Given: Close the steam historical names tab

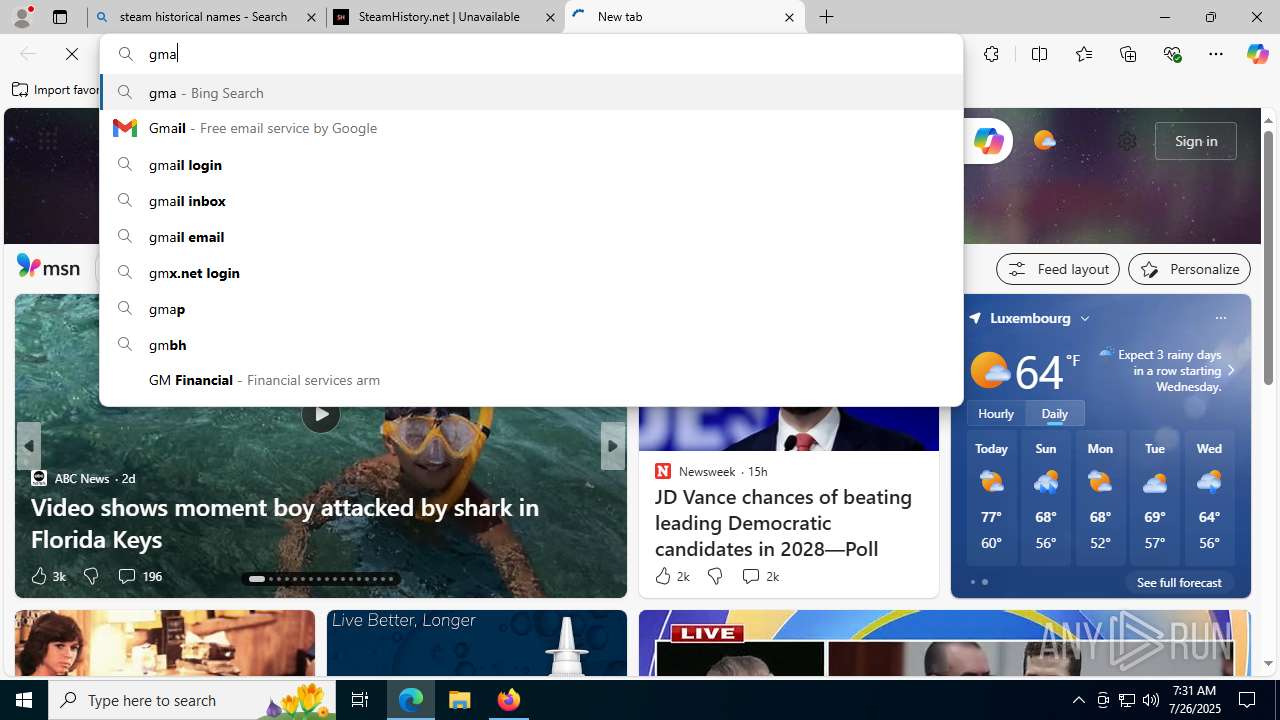Looking at the screenshot, I should pos(311,17).
